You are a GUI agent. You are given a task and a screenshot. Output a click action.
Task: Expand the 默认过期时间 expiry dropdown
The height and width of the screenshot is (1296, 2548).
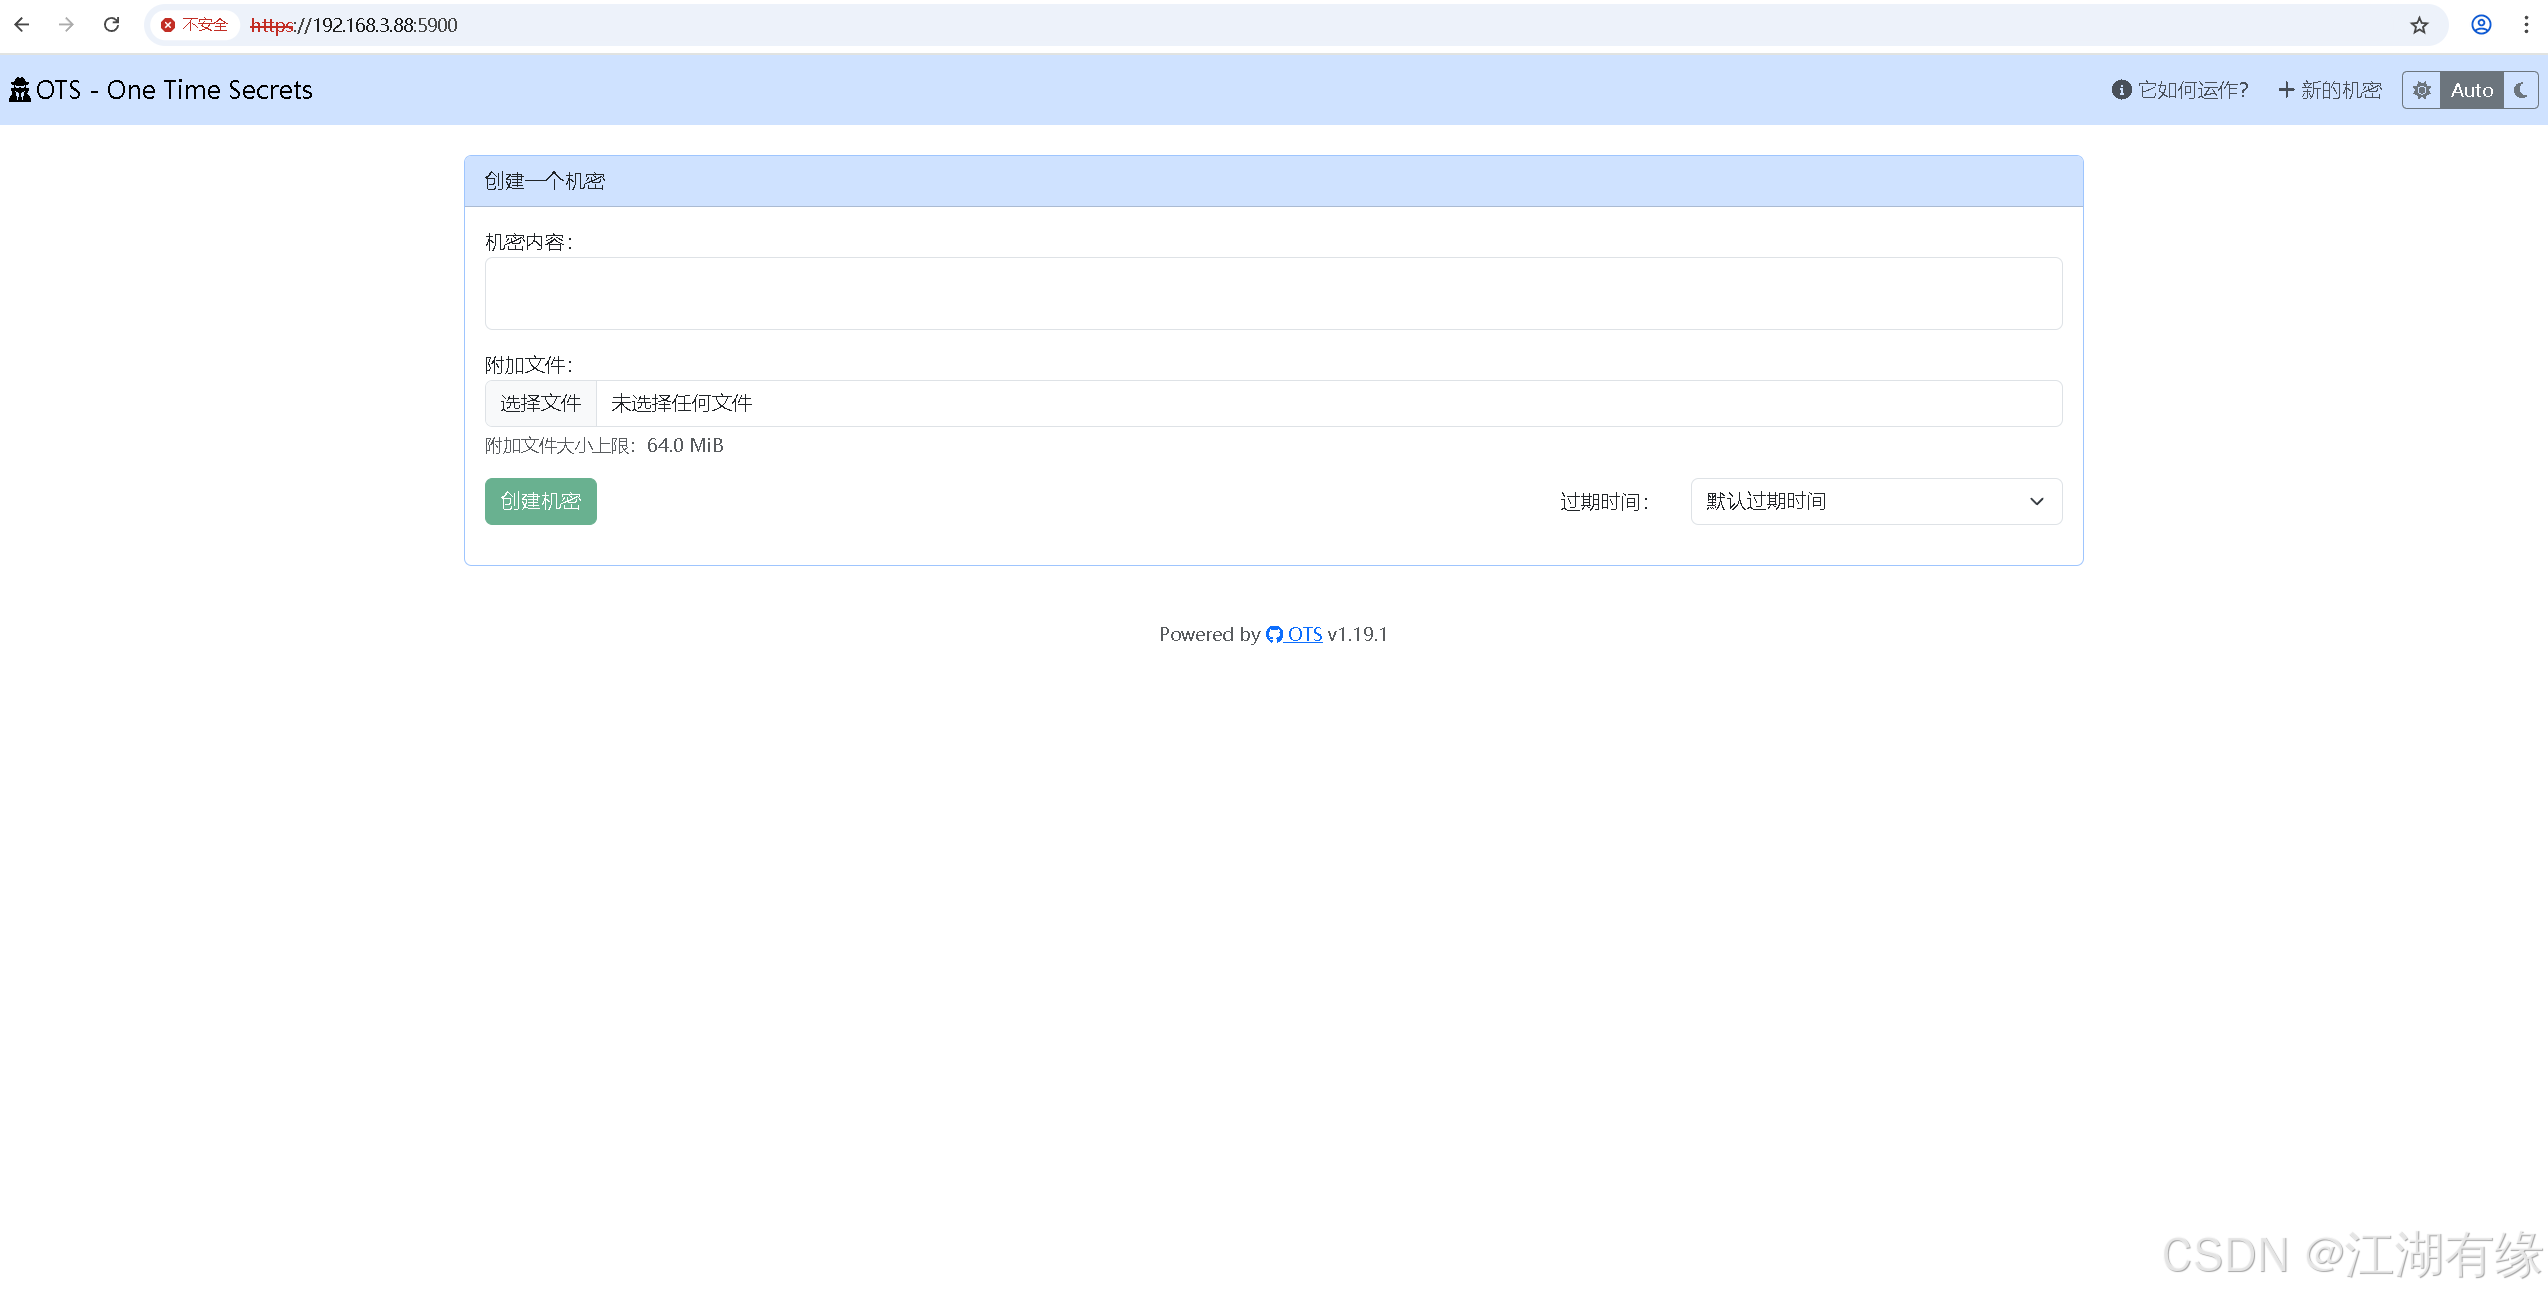pos(1875,501)
